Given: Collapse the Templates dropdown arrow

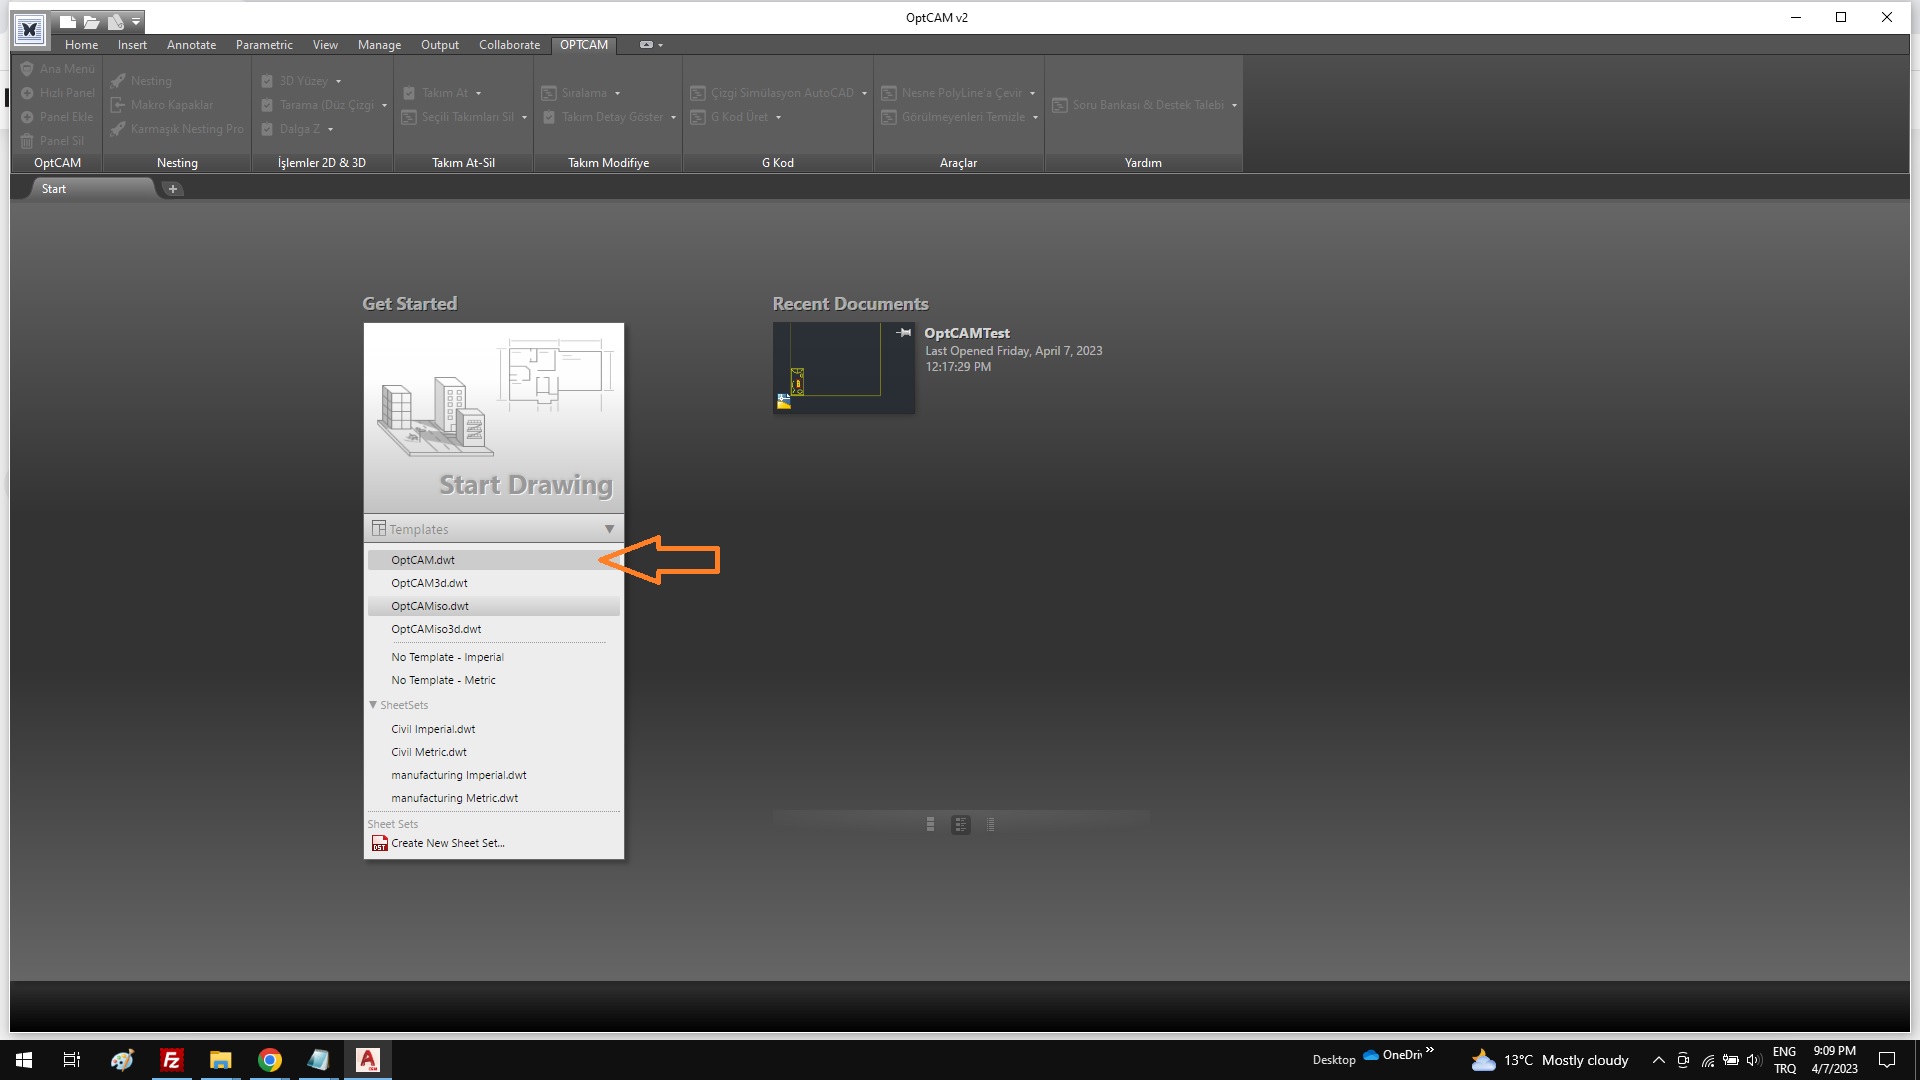Looking at the screenshot, I should coord(609,529).
